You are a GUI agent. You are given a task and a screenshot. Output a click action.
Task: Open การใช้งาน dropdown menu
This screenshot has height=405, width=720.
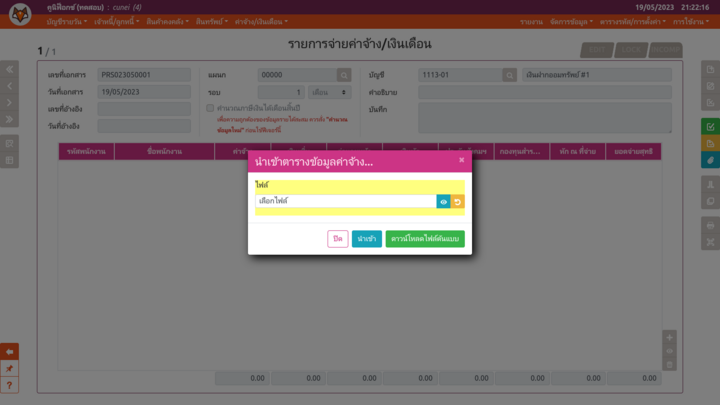coord(691,22)
